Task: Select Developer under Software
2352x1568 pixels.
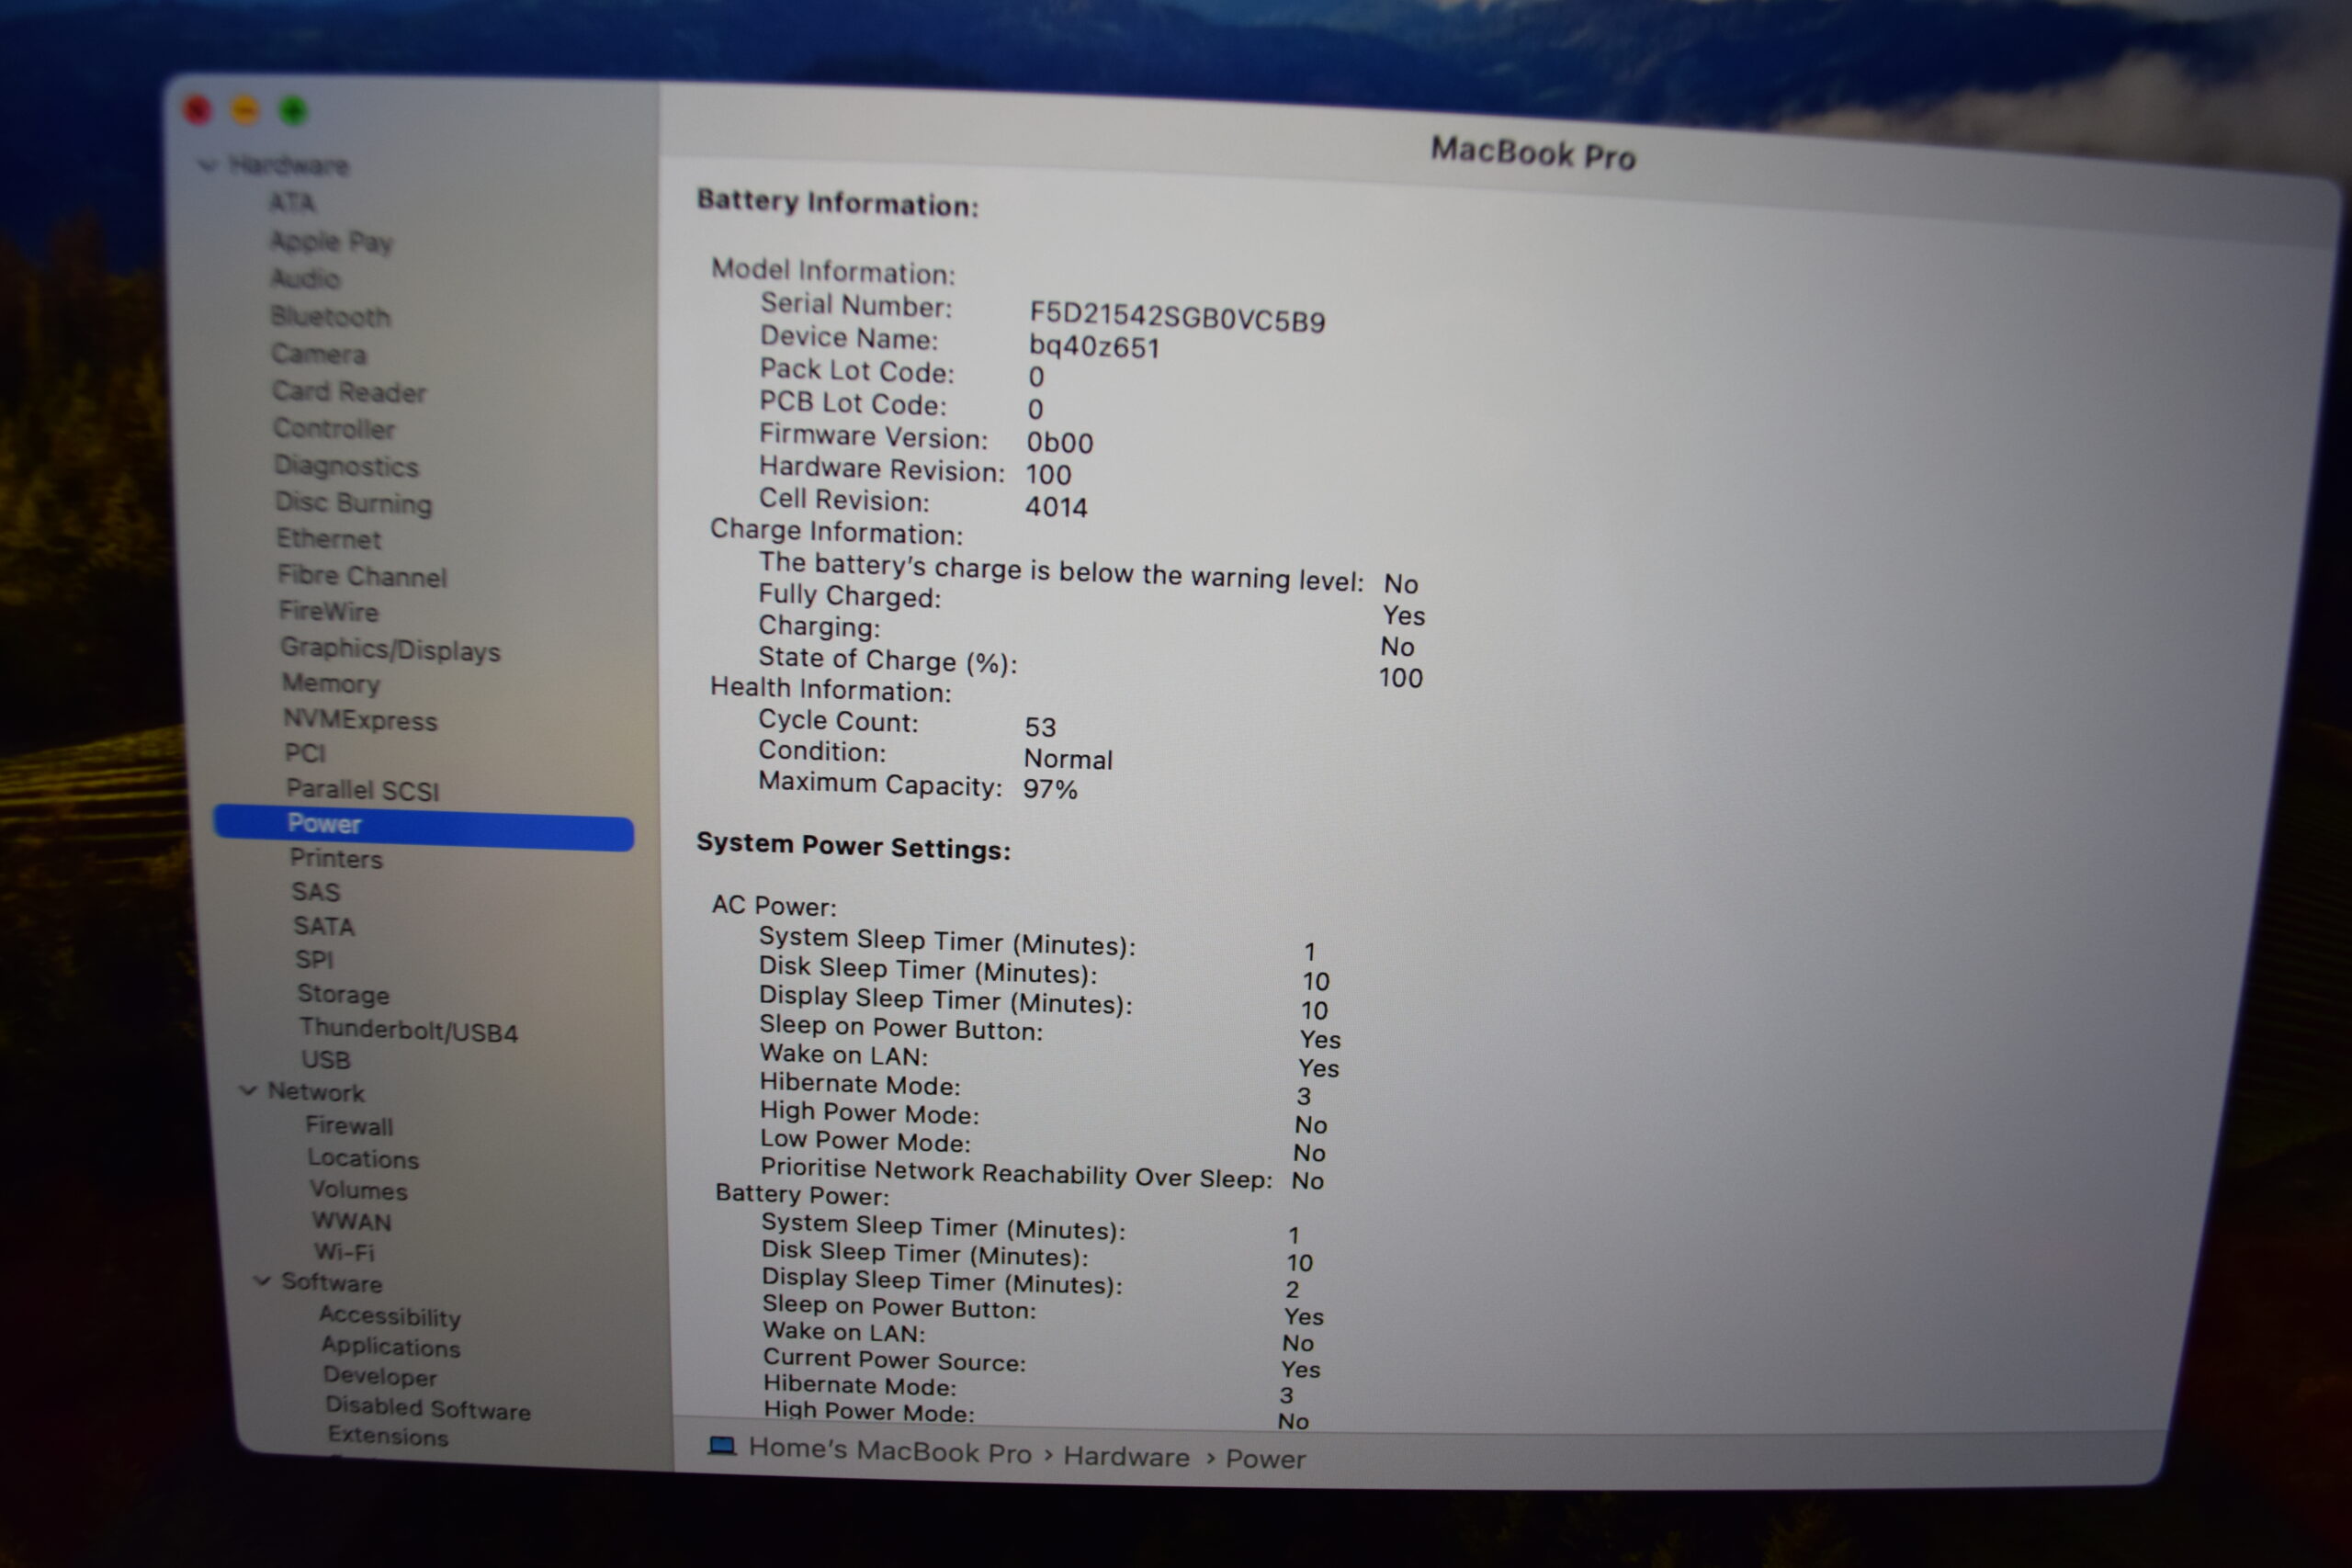Action: pyautogui.click(x=381, y=1377)
